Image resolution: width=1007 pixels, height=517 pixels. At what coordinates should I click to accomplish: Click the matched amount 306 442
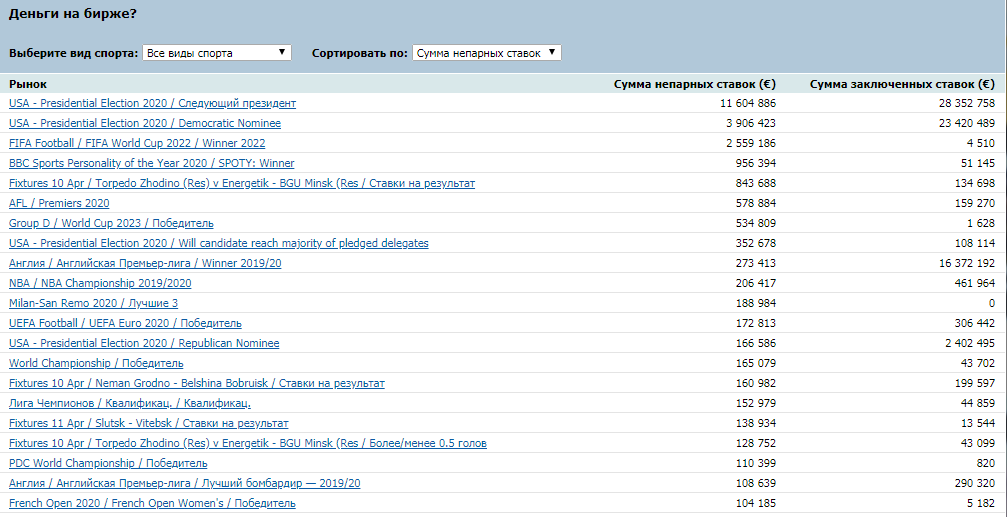point(975,323)
